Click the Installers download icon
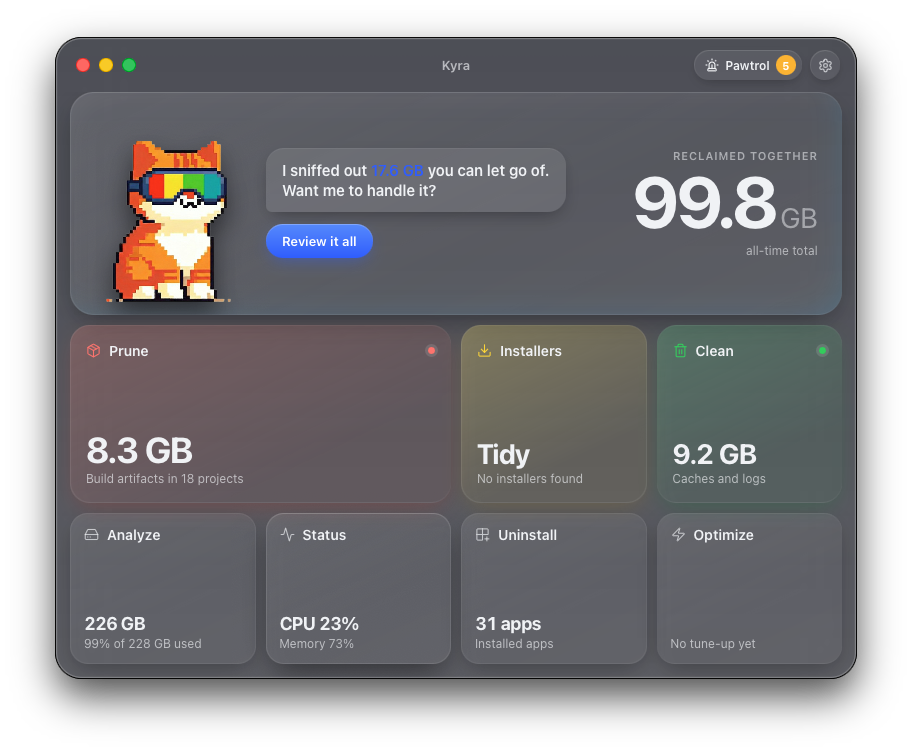Screen dimensions: 912x752 [x=484, y=351]
